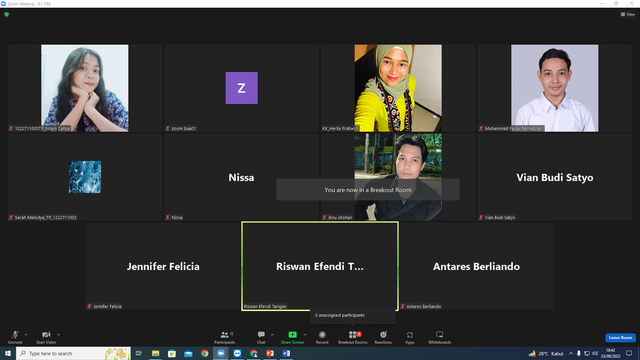Select zoom baa01 tile with Z avatar
The height and width of the screenshot is (360, 640).
(x=241, y=88)
